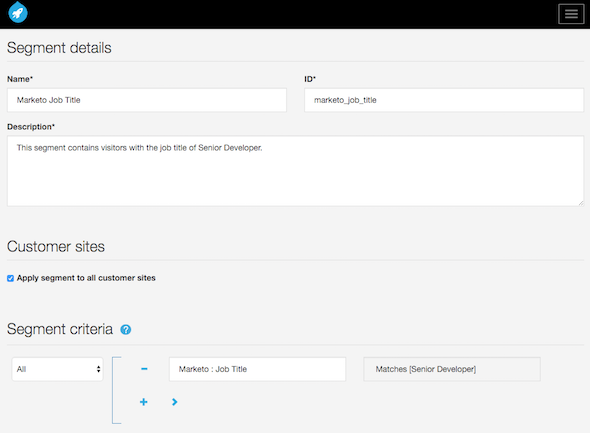This screenshot has width=590, height=433.
Task: Click the rocket logo icon
Action: click(18, 12)
